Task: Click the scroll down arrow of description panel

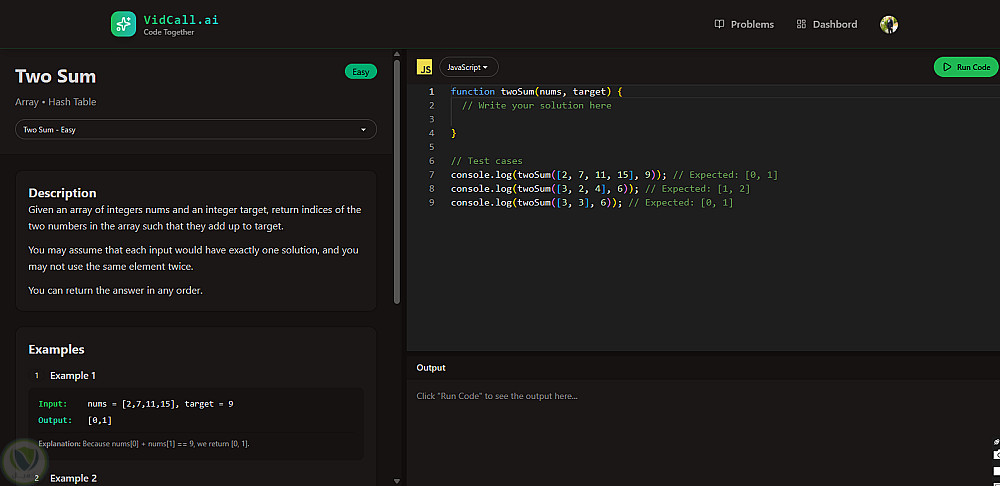Action: pos(397,480)
